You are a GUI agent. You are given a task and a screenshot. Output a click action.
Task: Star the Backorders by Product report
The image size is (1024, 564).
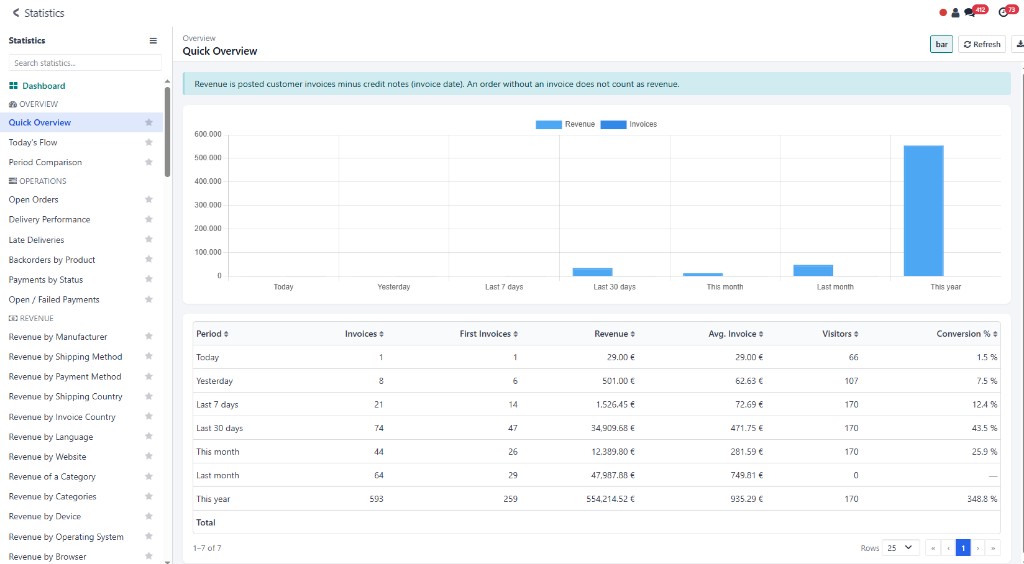[149, 259]
